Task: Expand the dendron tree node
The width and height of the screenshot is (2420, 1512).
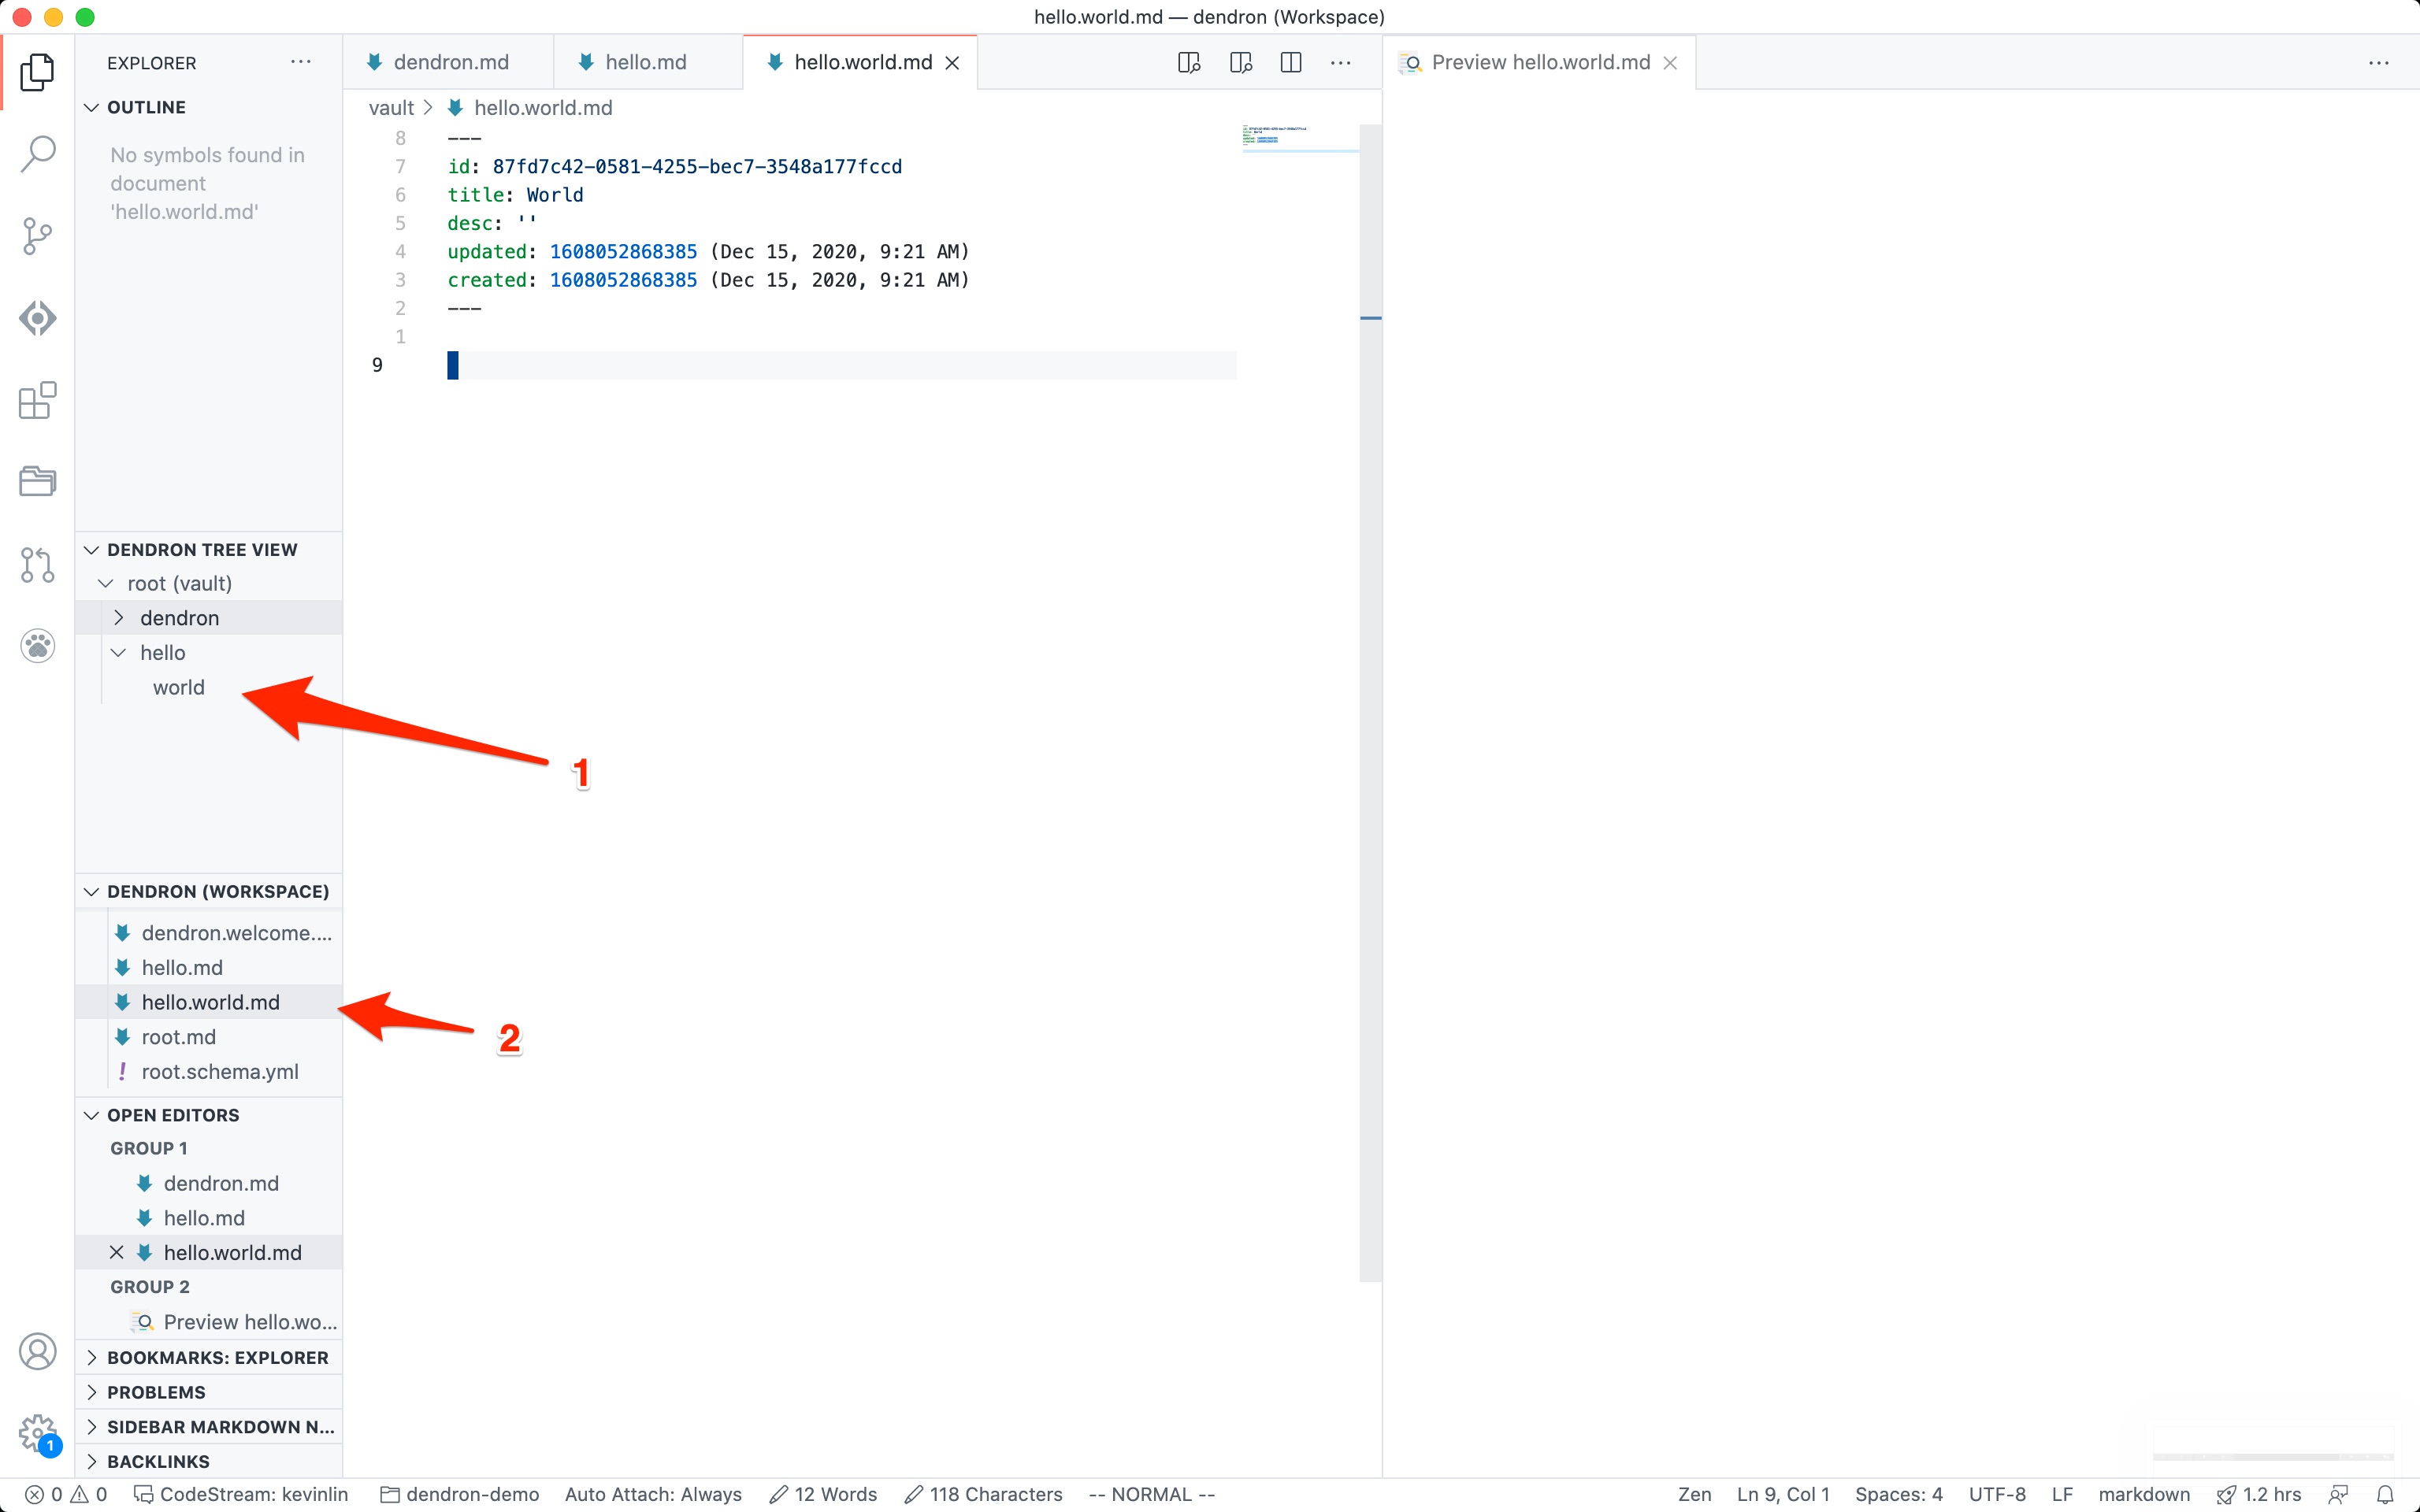Action: 118,618
